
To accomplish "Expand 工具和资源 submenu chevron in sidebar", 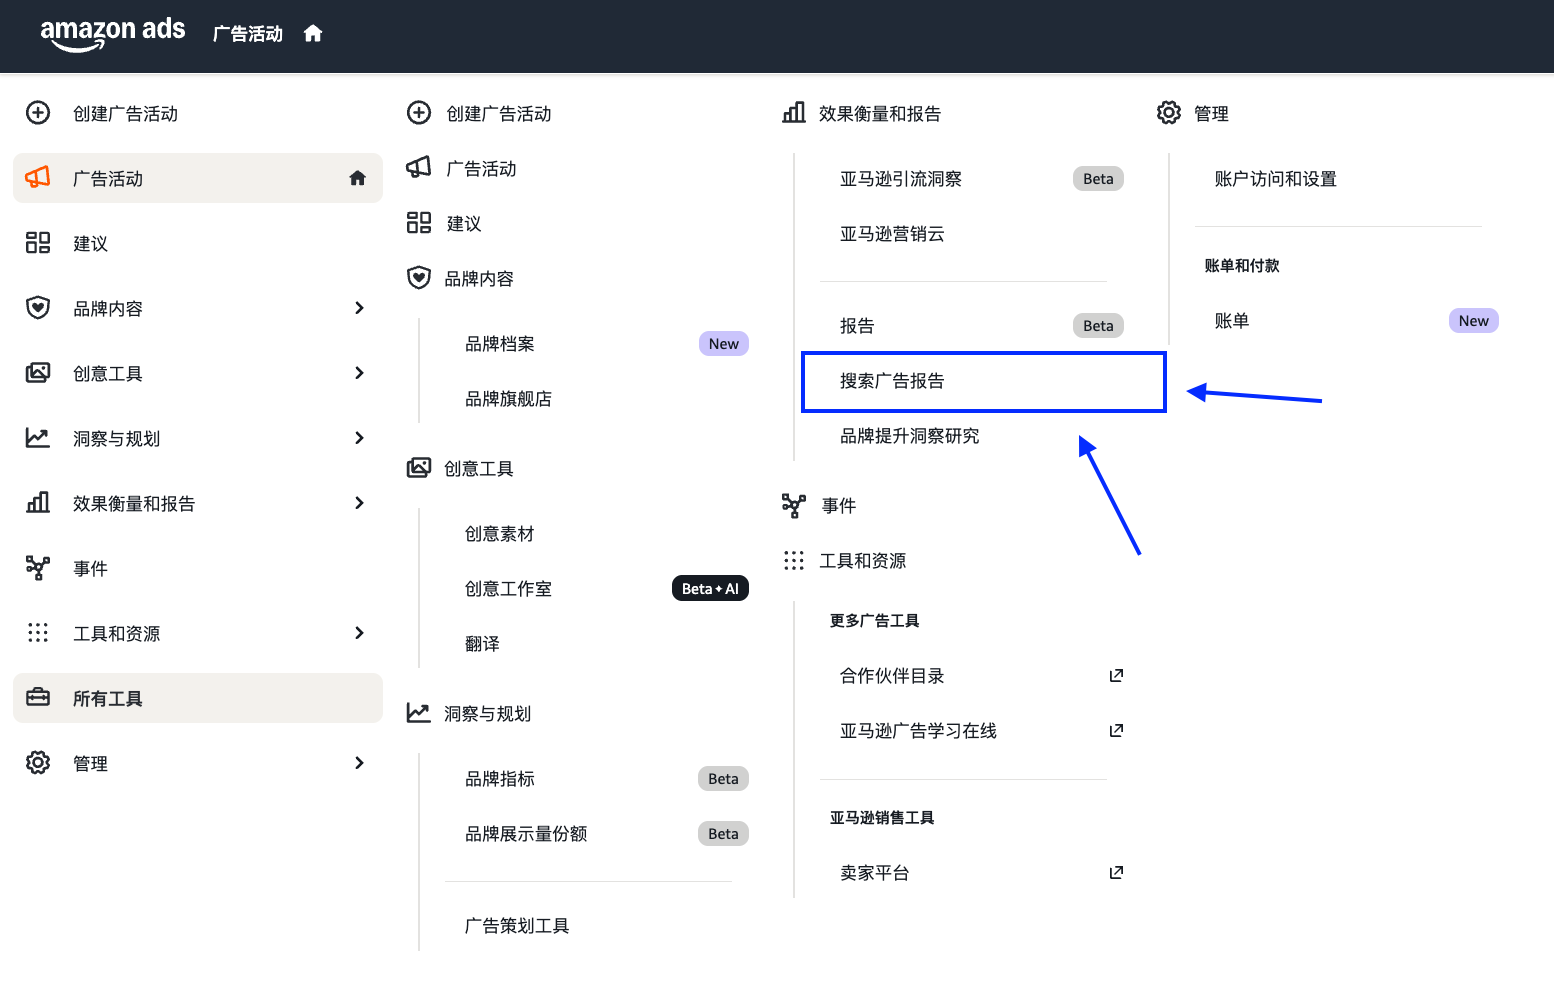I will point(360,633).
